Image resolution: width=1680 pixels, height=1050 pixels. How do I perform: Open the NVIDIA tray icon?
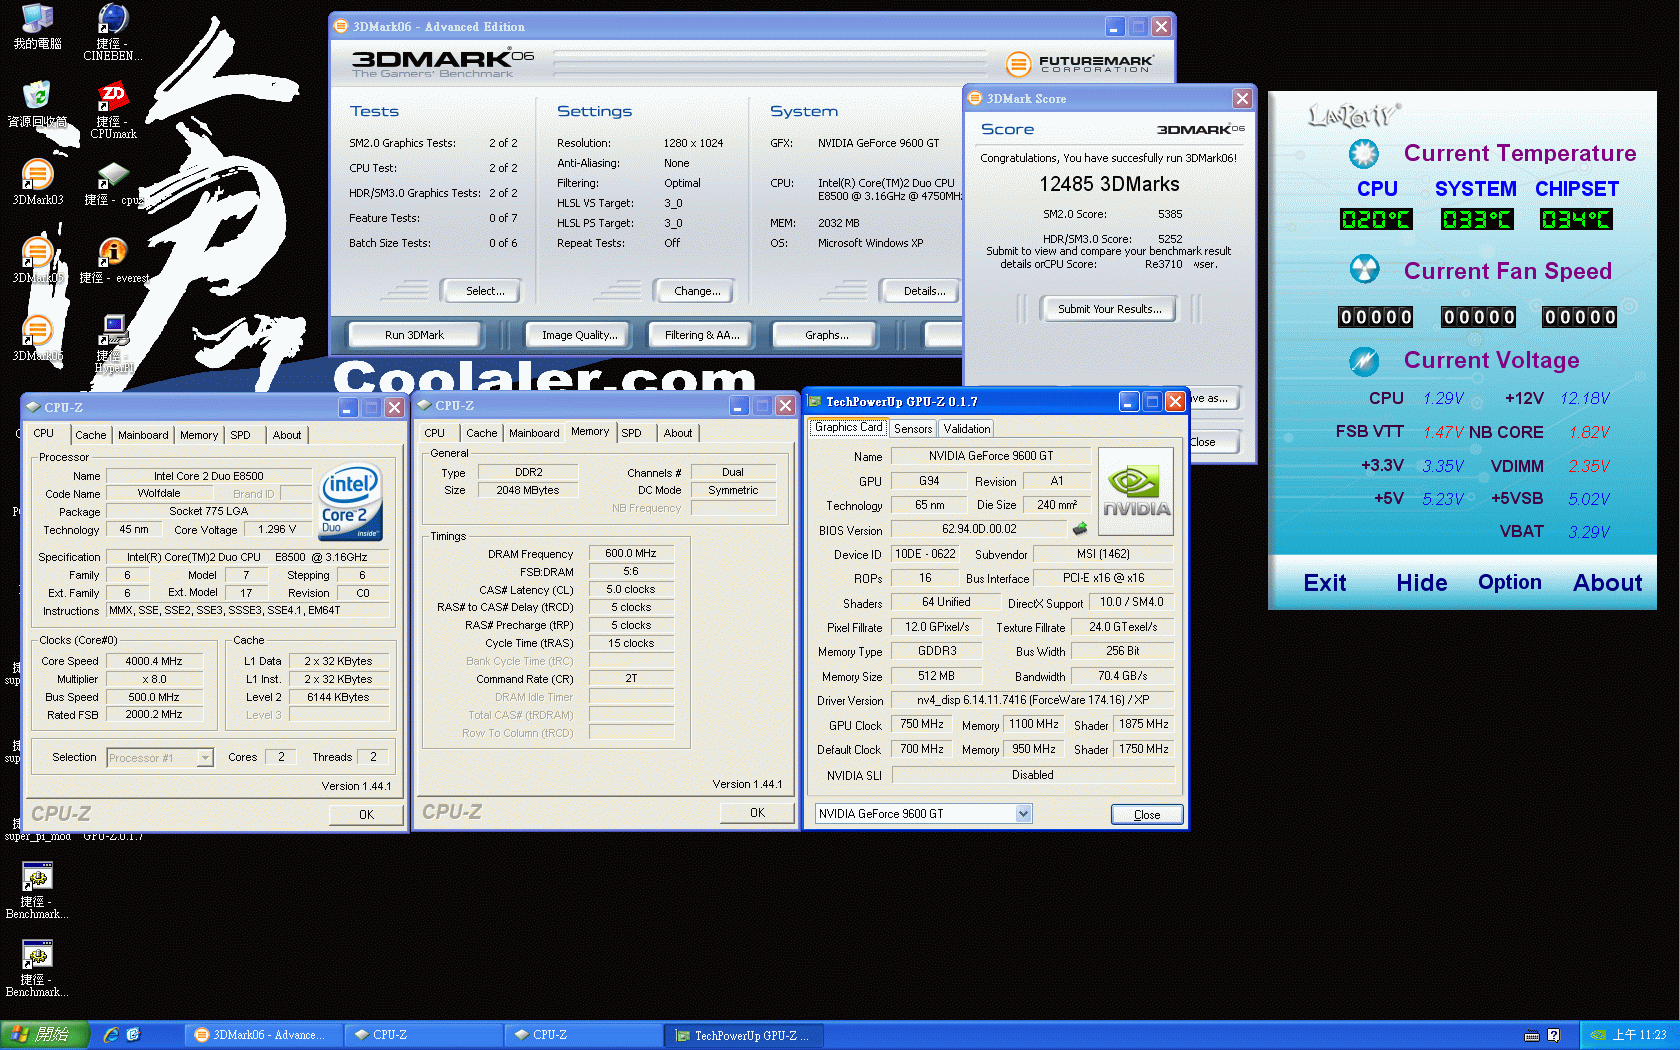coord(1598,1035)
